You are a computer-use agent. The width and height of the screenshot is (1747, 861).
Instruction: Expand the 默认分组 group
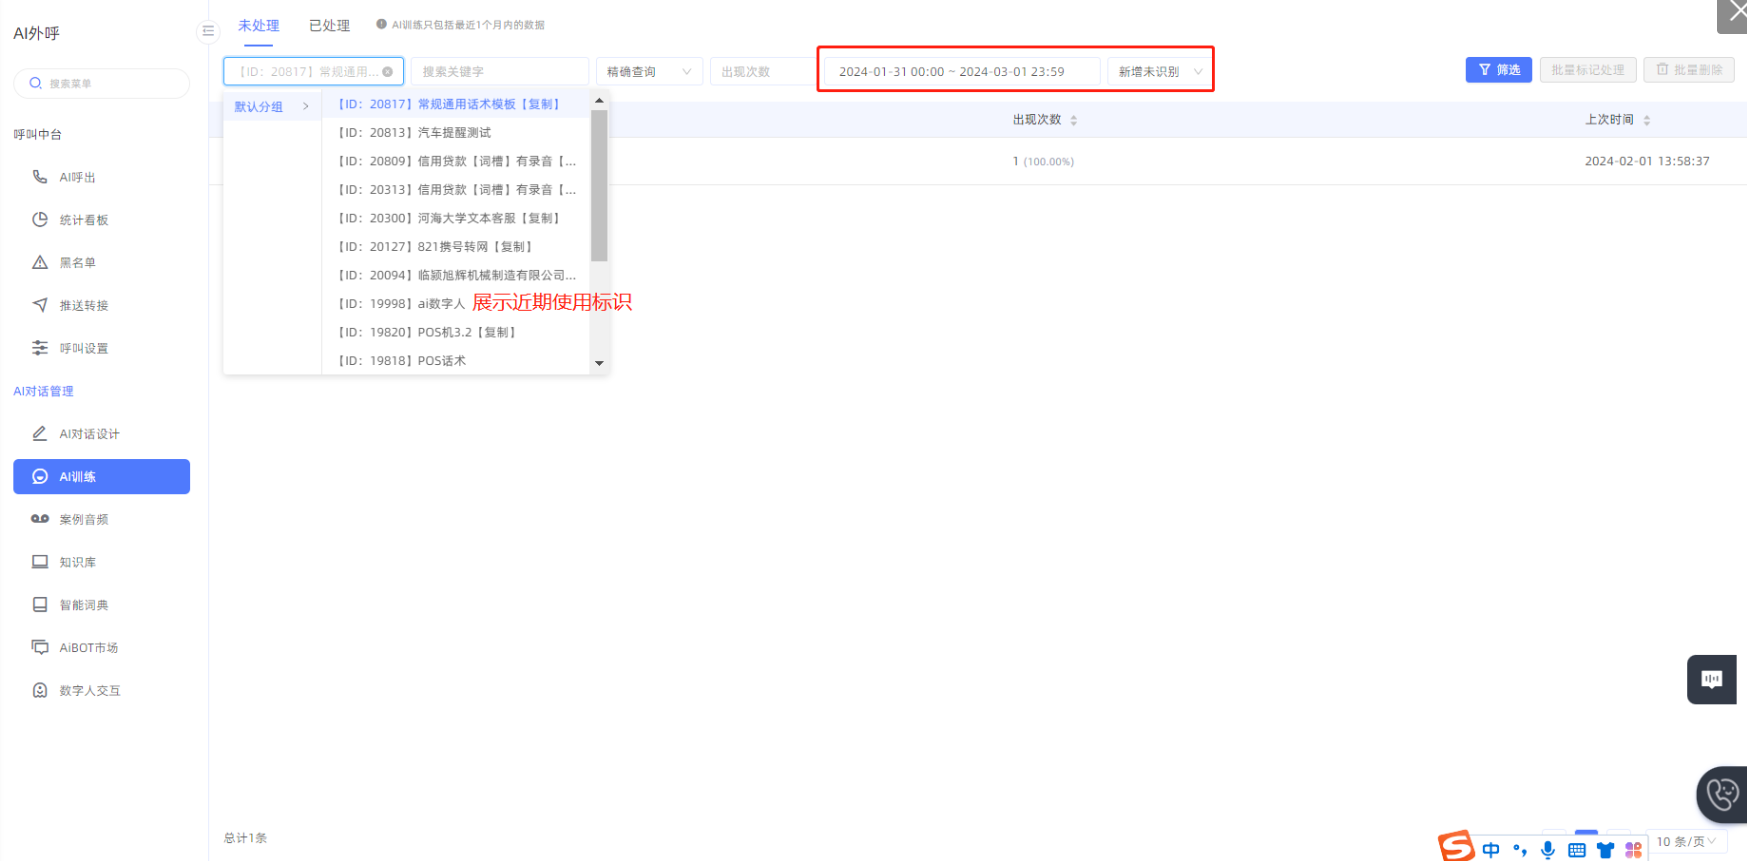[x=271, y=107]
